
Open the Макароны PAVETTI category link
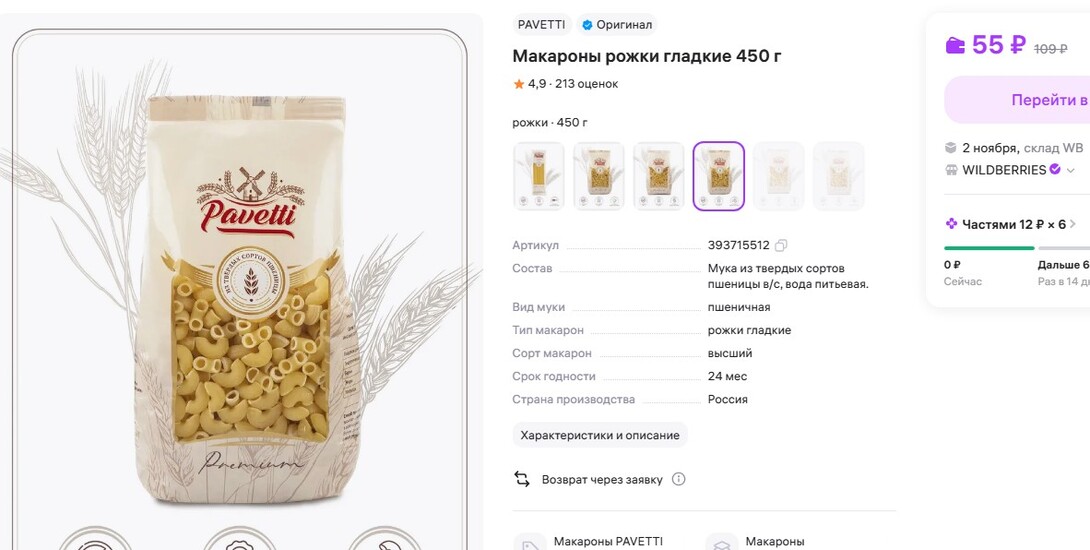(x=608, y=541)
